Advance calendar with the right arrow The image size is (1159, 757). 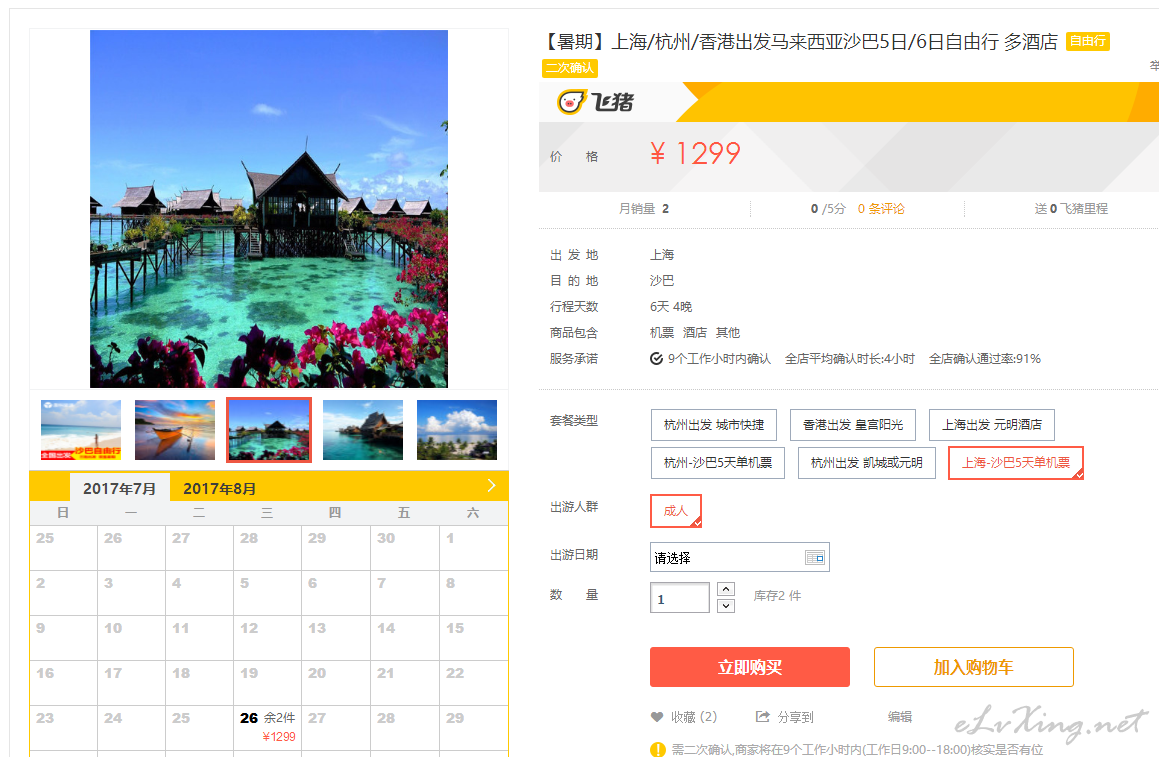pos(492,486)
